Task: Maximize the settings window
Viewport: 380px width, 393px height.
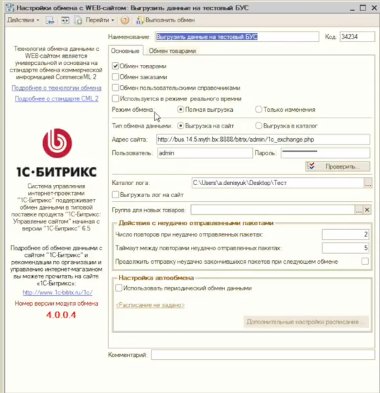Action: [363, 8]
